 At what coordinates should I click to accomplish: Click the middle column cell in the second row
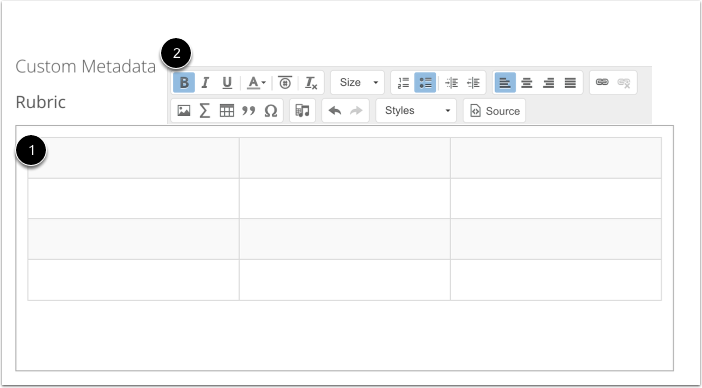point(345,199)
